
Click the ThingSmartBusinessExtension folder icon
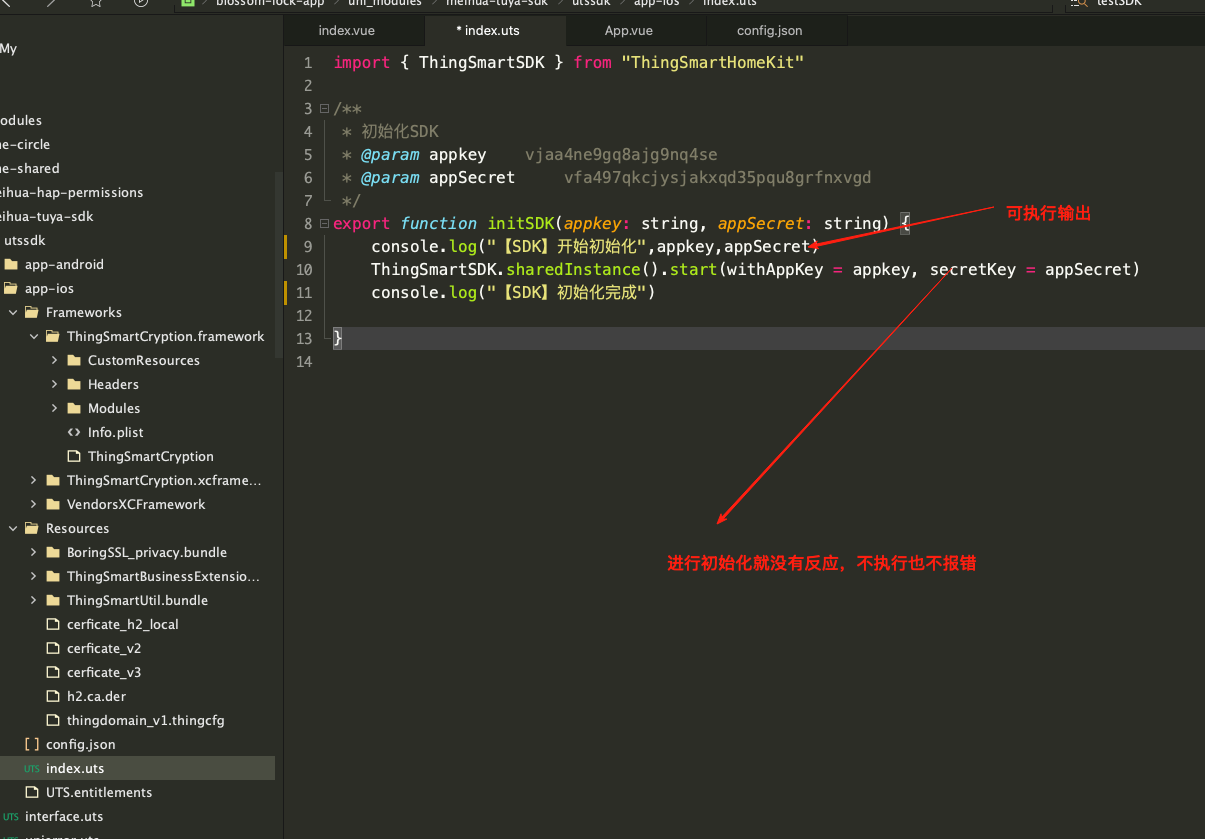52,577
